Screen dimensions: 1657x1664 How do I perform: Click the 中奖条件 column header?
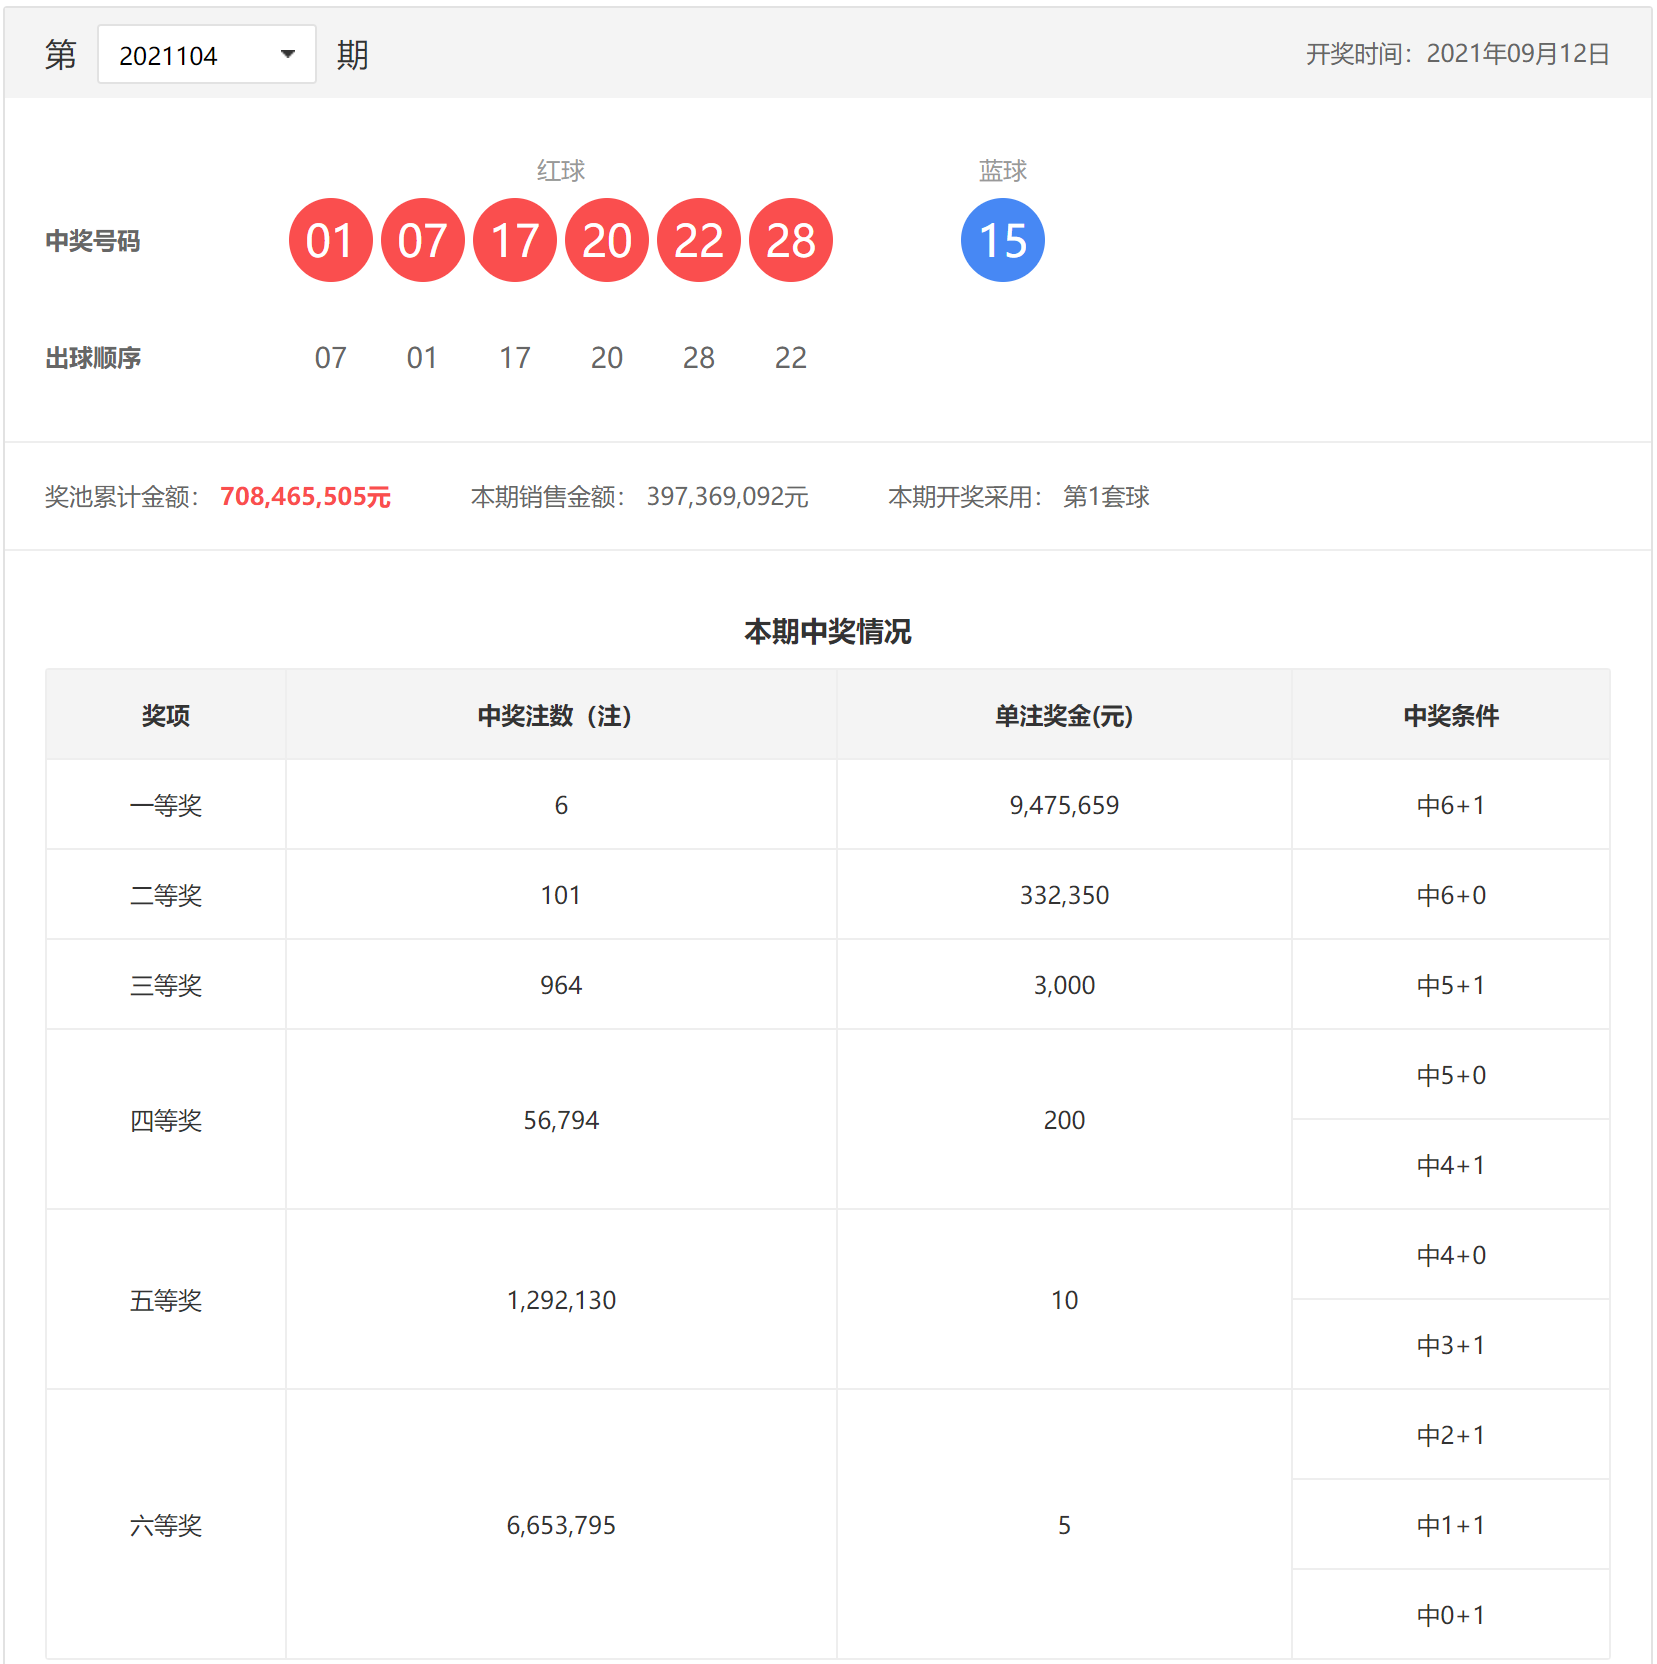click(x=1450, y=716)
